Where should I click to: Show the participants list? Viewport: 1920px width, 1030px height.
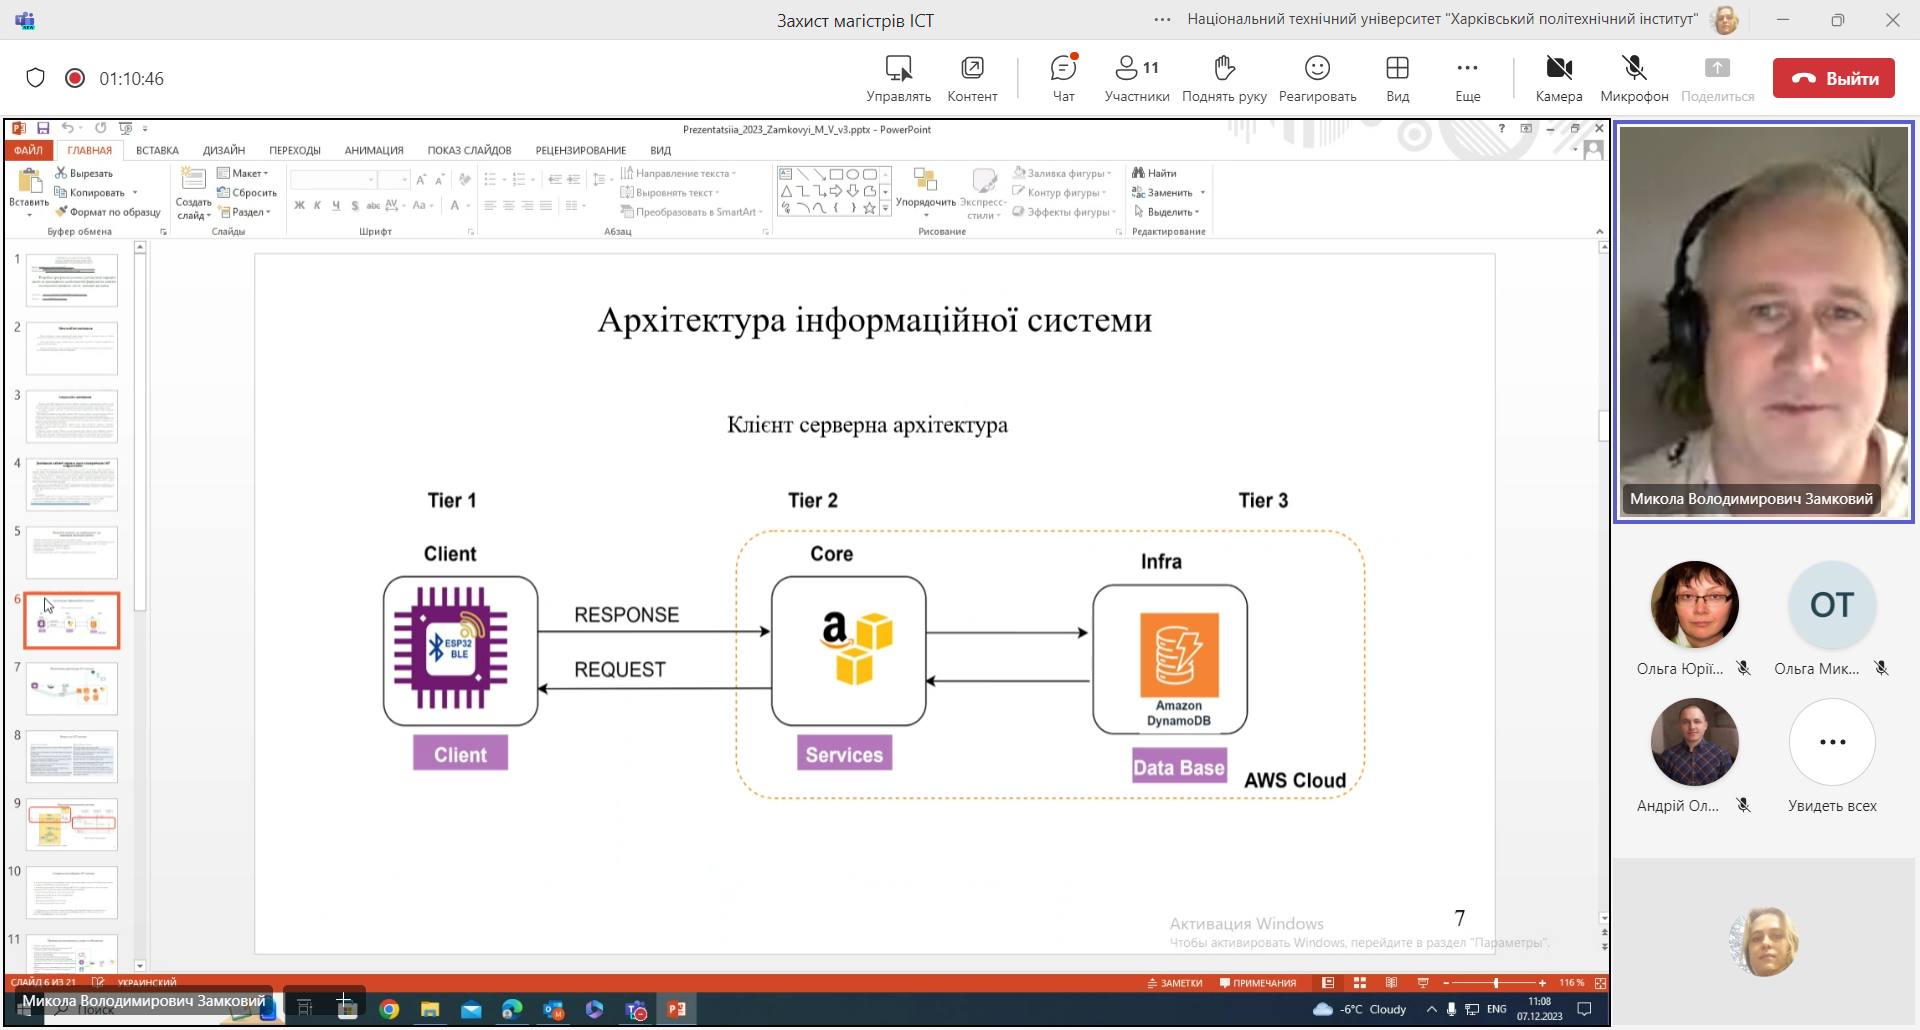(1136, 78)
